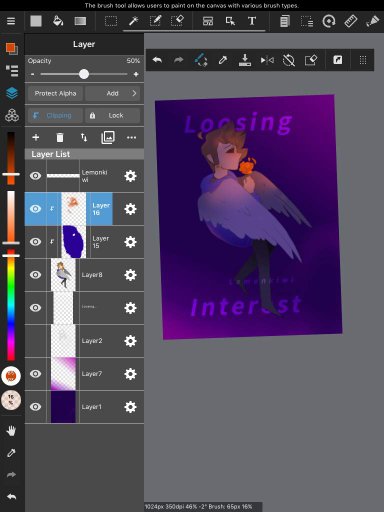Click the Lock layer button

pos(113,115)
